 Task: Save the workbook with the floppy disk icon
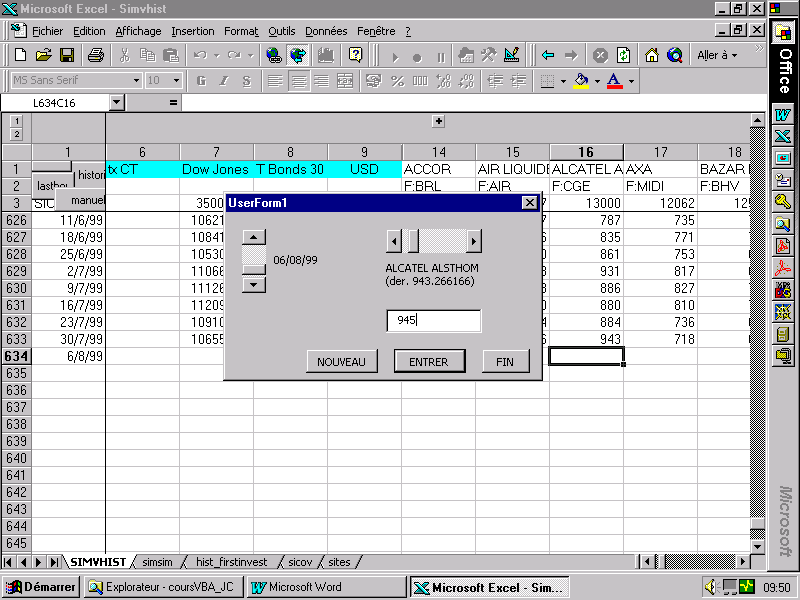click(x=67, y=55)
